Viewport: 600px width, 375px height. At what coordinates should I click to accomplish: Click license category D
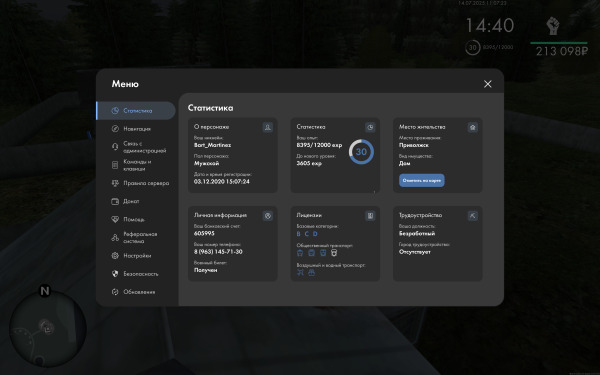point(315,234)
